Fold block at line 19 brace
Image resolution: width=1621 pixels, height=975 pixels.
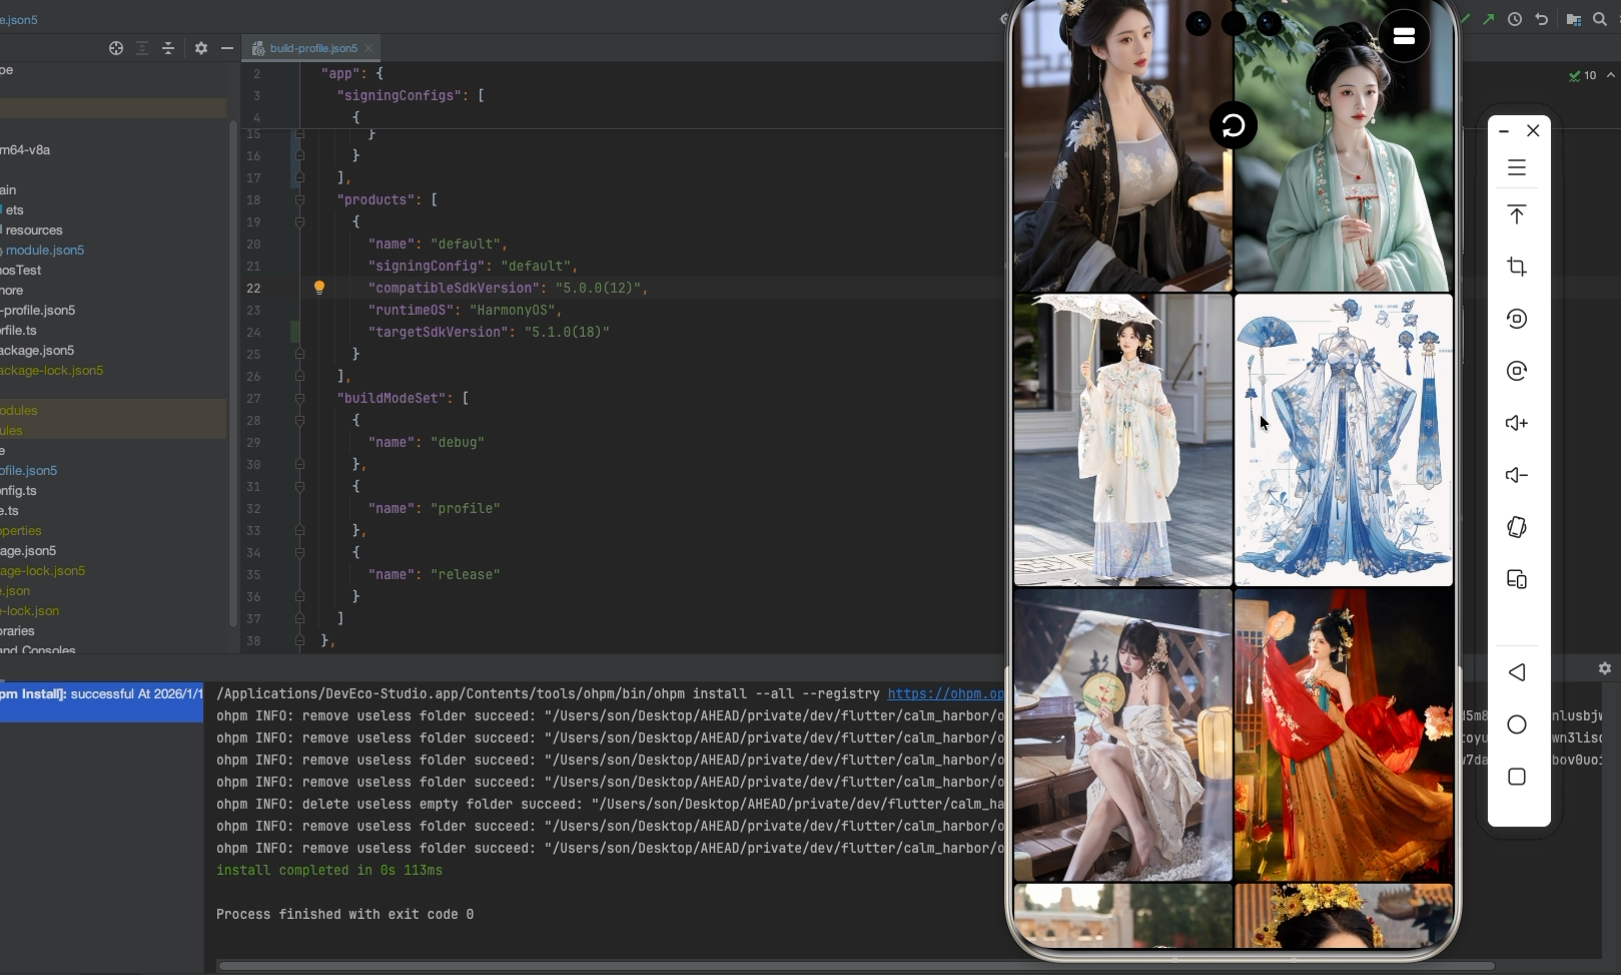coord(299,222)
